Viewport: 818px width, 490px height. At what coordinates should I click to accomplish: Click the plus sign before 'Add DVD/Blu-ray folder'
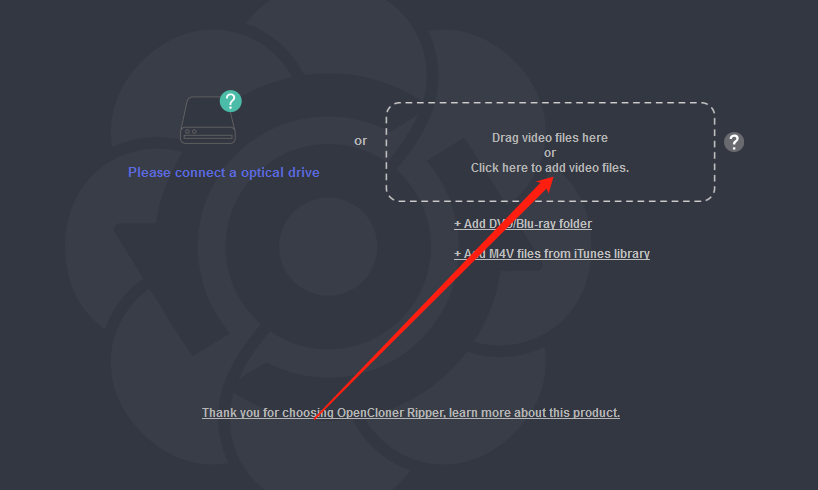pyautogui.click(x=458, y=224)
